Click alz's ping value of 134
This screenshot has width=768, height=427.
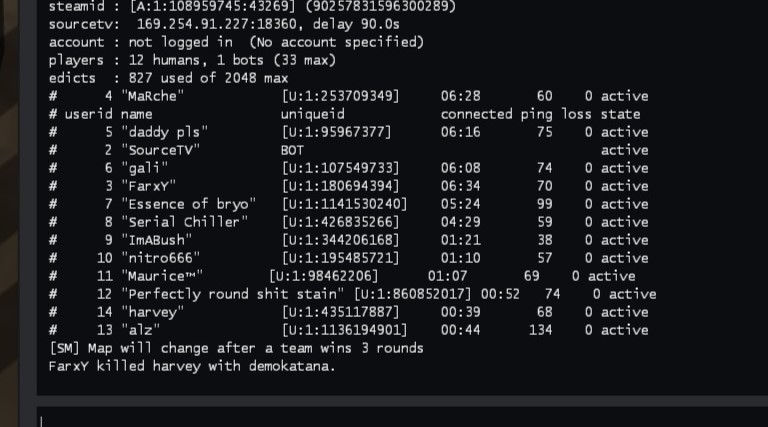(540, 330)
